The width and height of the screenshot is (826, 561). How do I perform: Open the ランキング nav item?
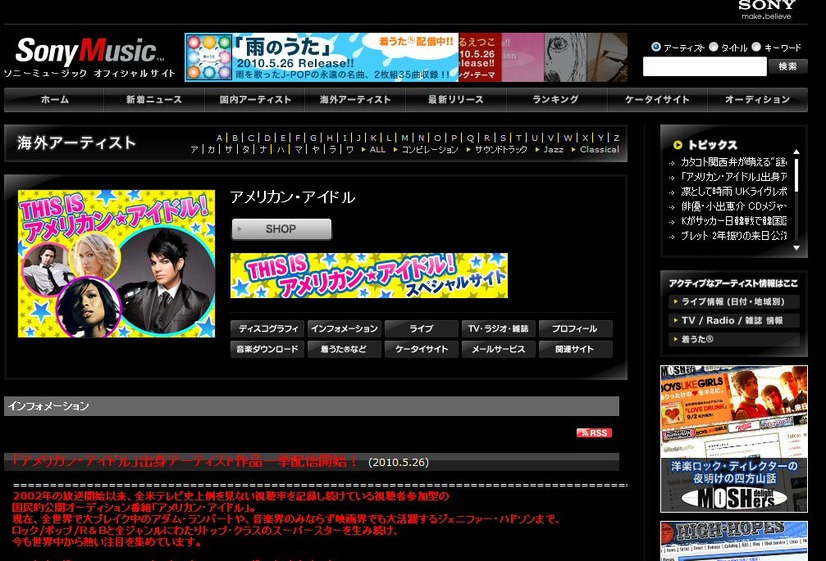[x=556, y=100]
